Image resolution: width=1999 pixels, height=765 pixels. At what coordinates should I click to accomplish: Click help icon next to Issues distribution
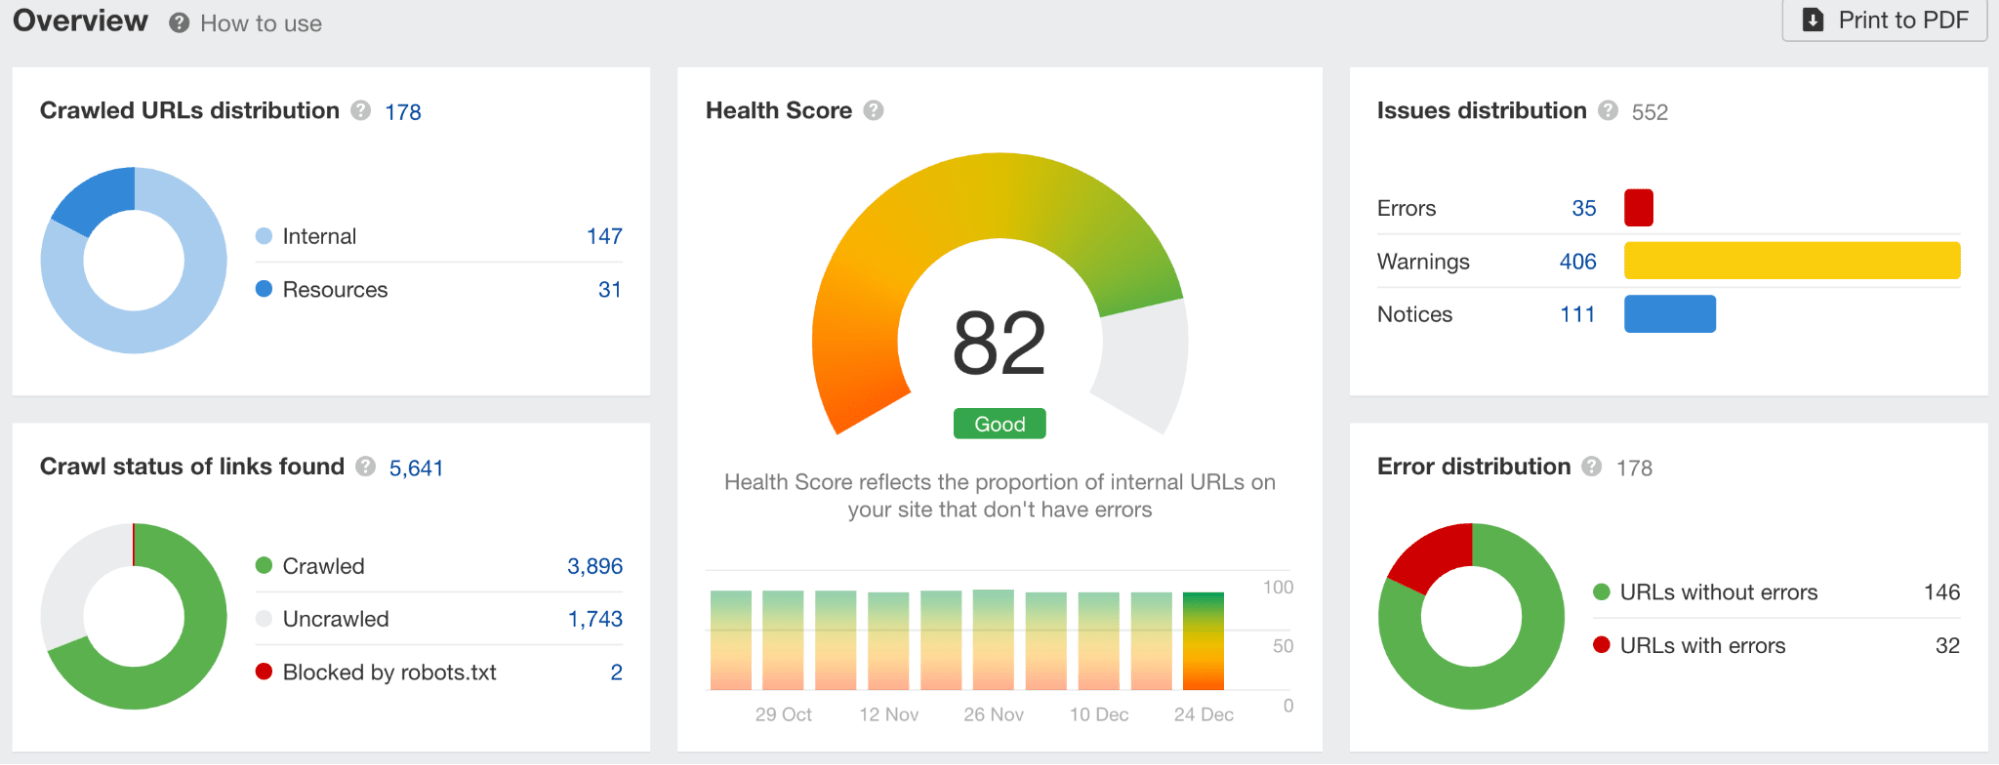[1608, 111]
